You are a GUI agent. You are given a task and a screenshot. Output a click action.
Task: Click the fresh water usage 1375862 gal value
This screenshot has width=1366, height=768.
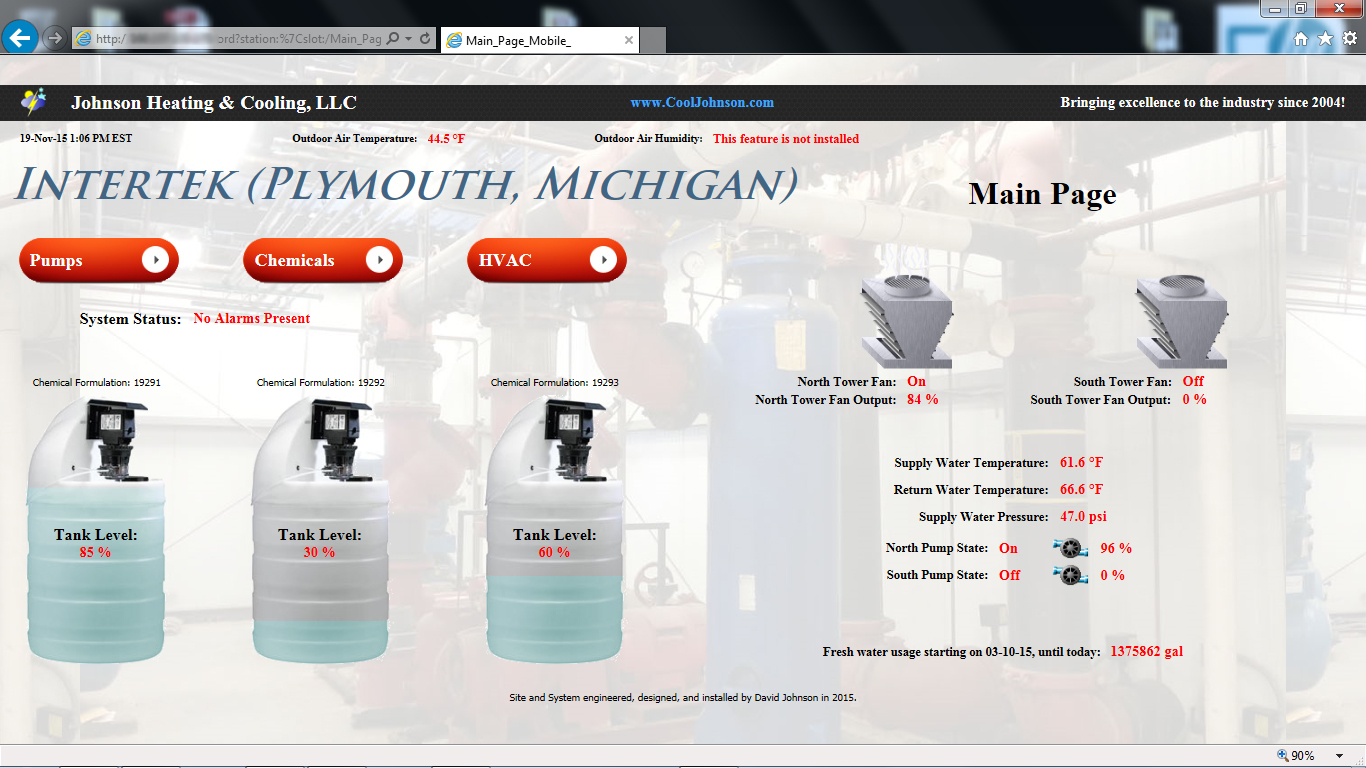(1146, 651)
